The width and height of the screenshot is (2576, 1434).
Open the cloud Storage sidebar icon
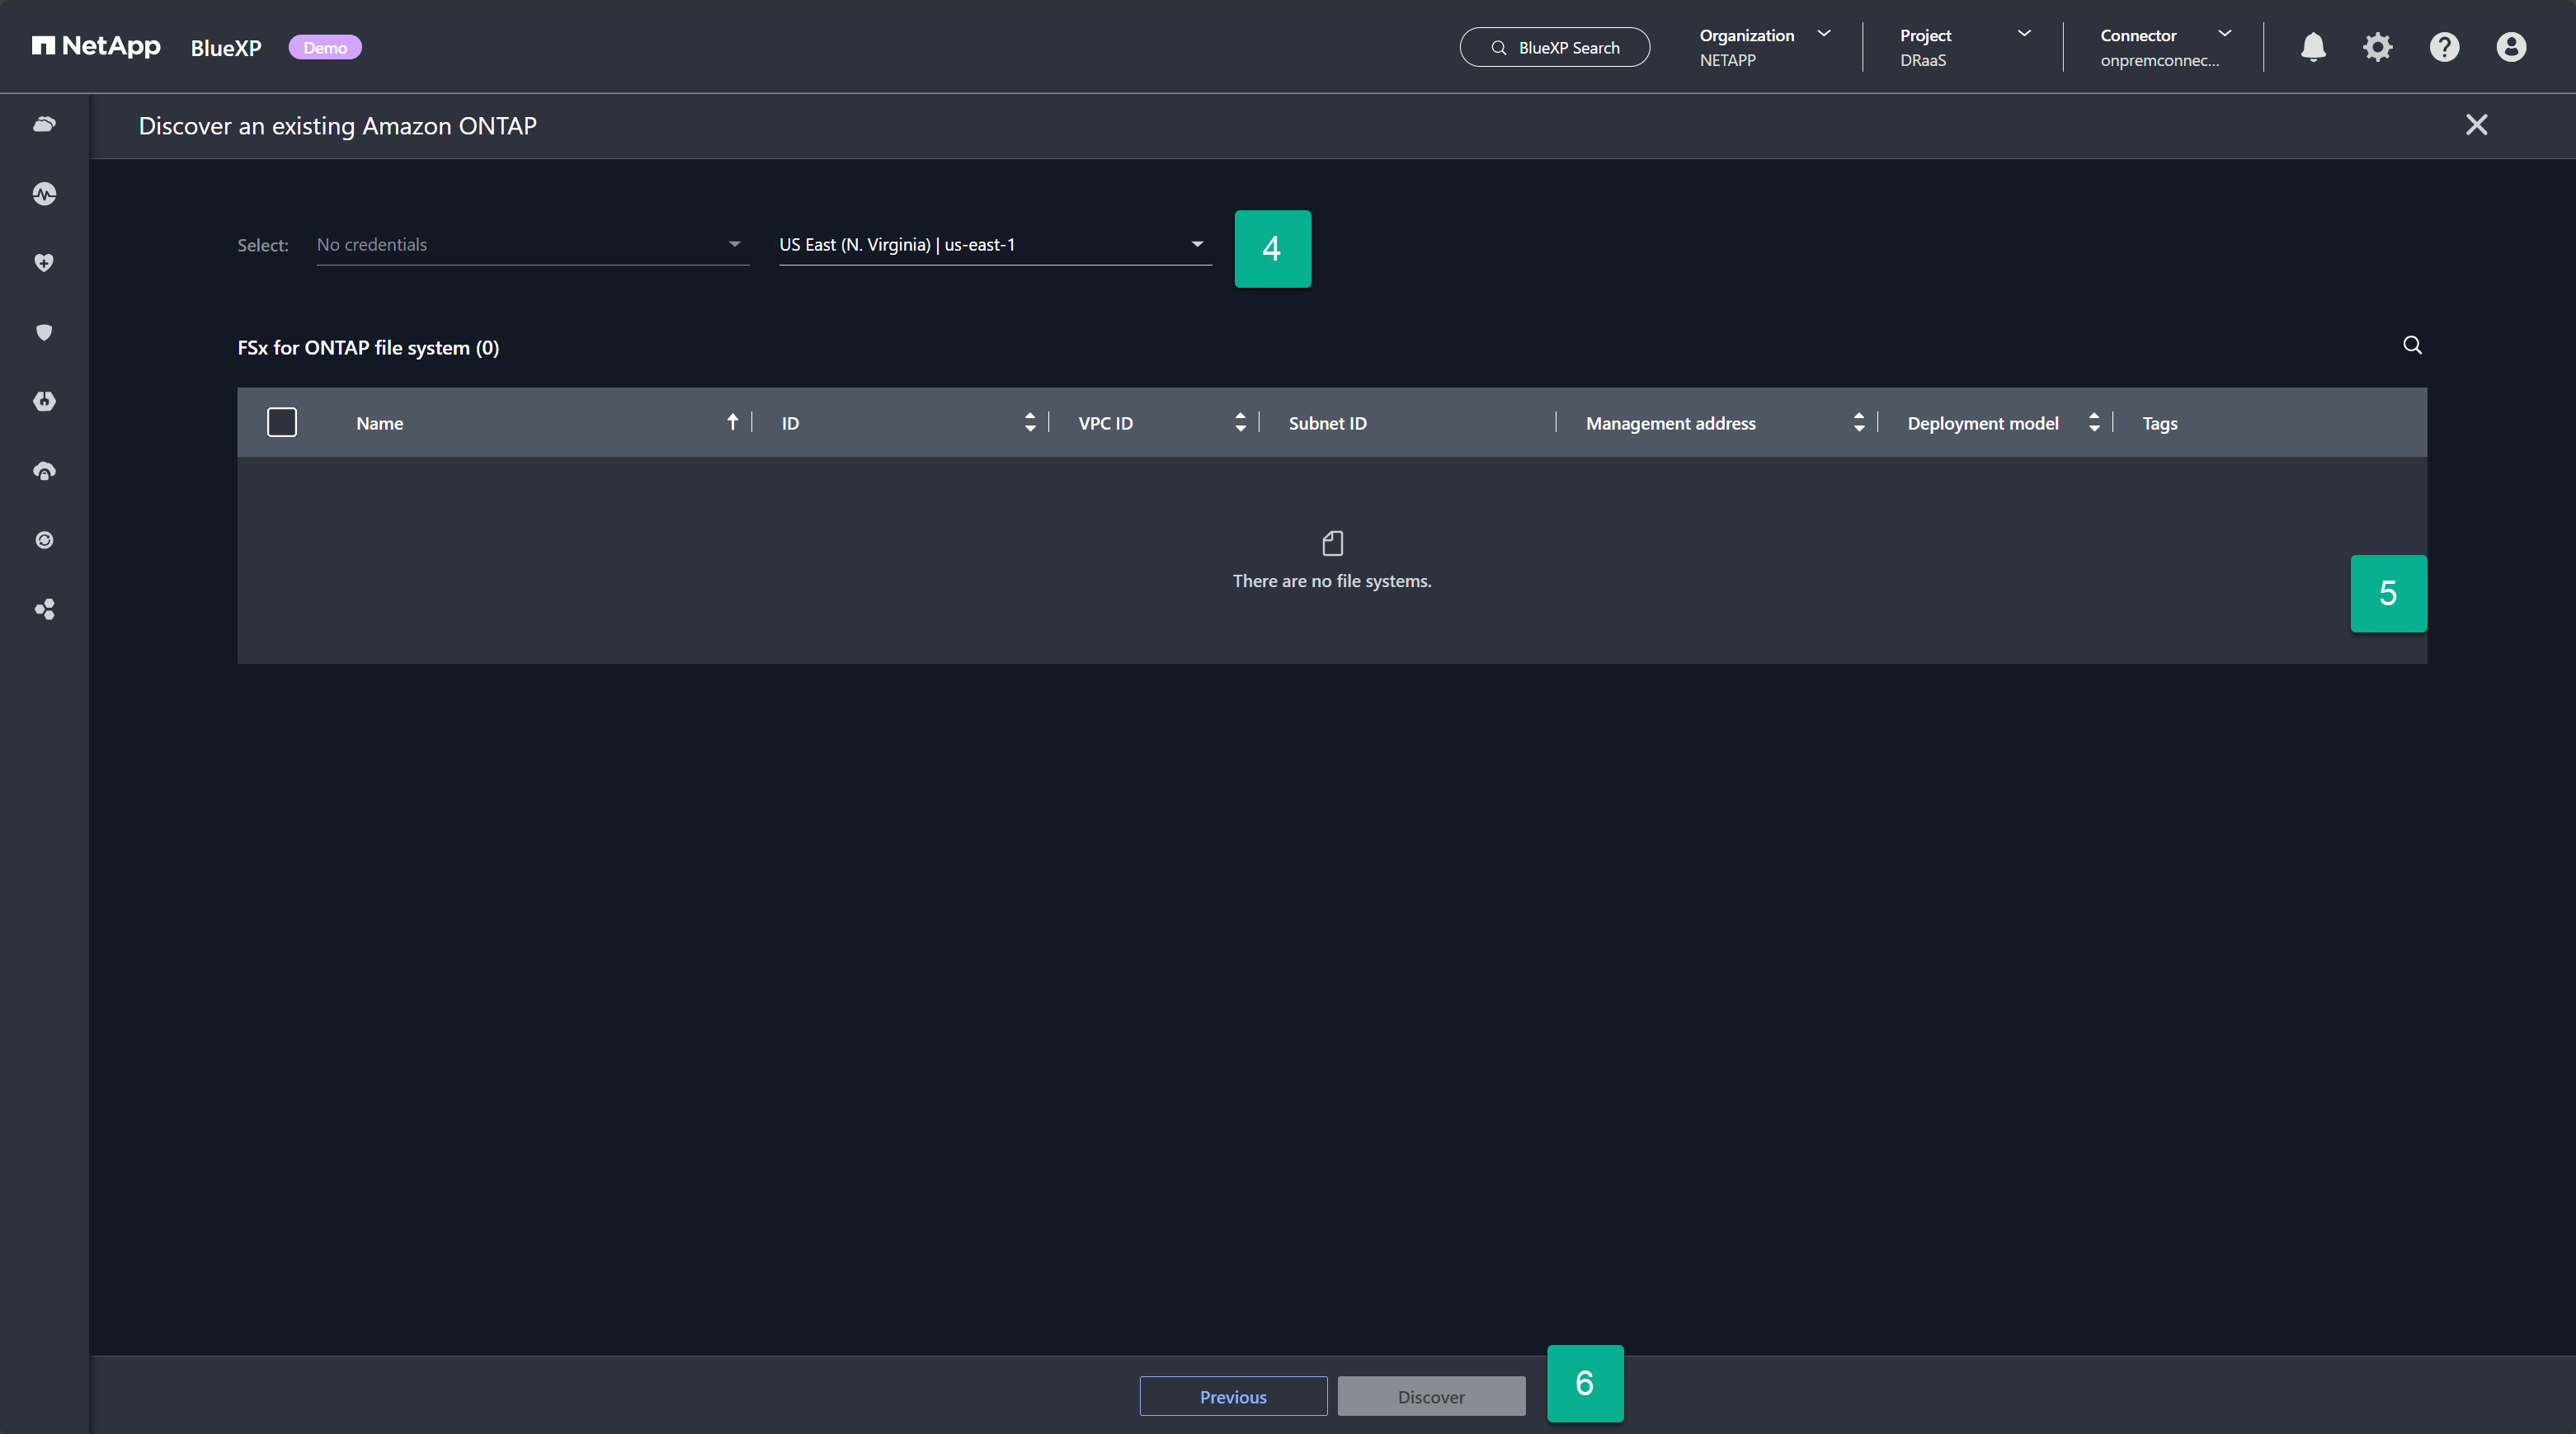coord(44,124)
